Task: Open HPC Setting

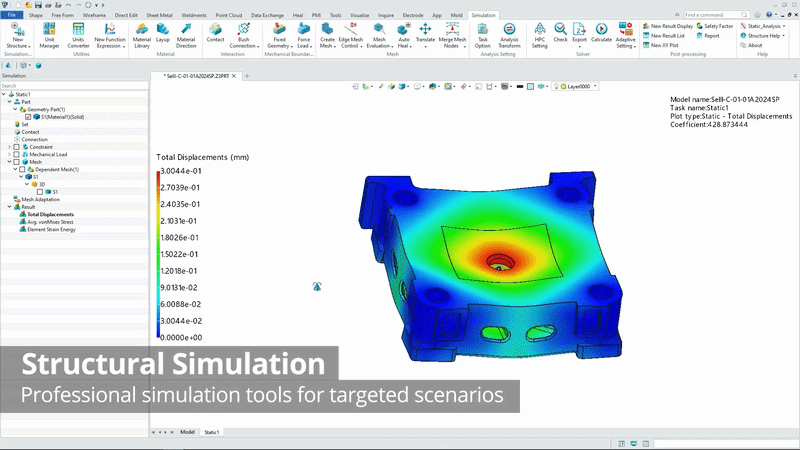Action: 539,36
